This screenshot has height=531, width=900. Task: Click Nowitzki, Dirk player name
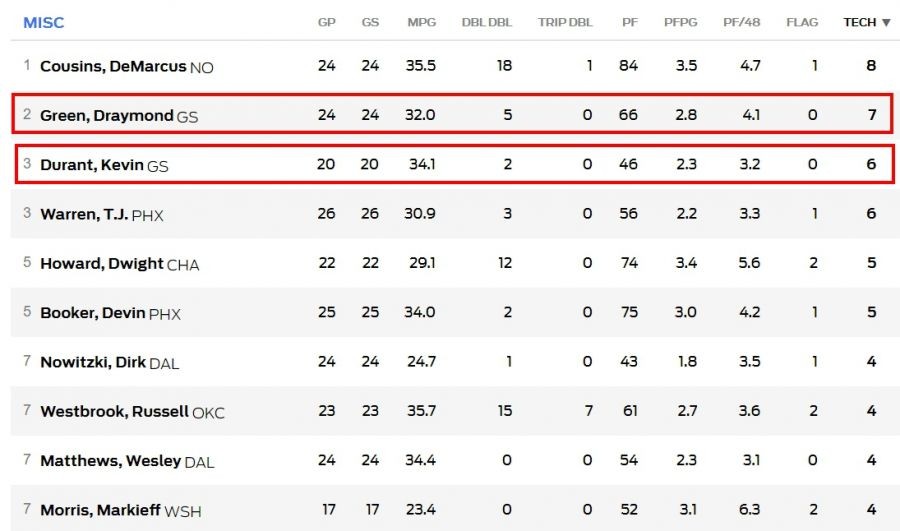[93, 362]
